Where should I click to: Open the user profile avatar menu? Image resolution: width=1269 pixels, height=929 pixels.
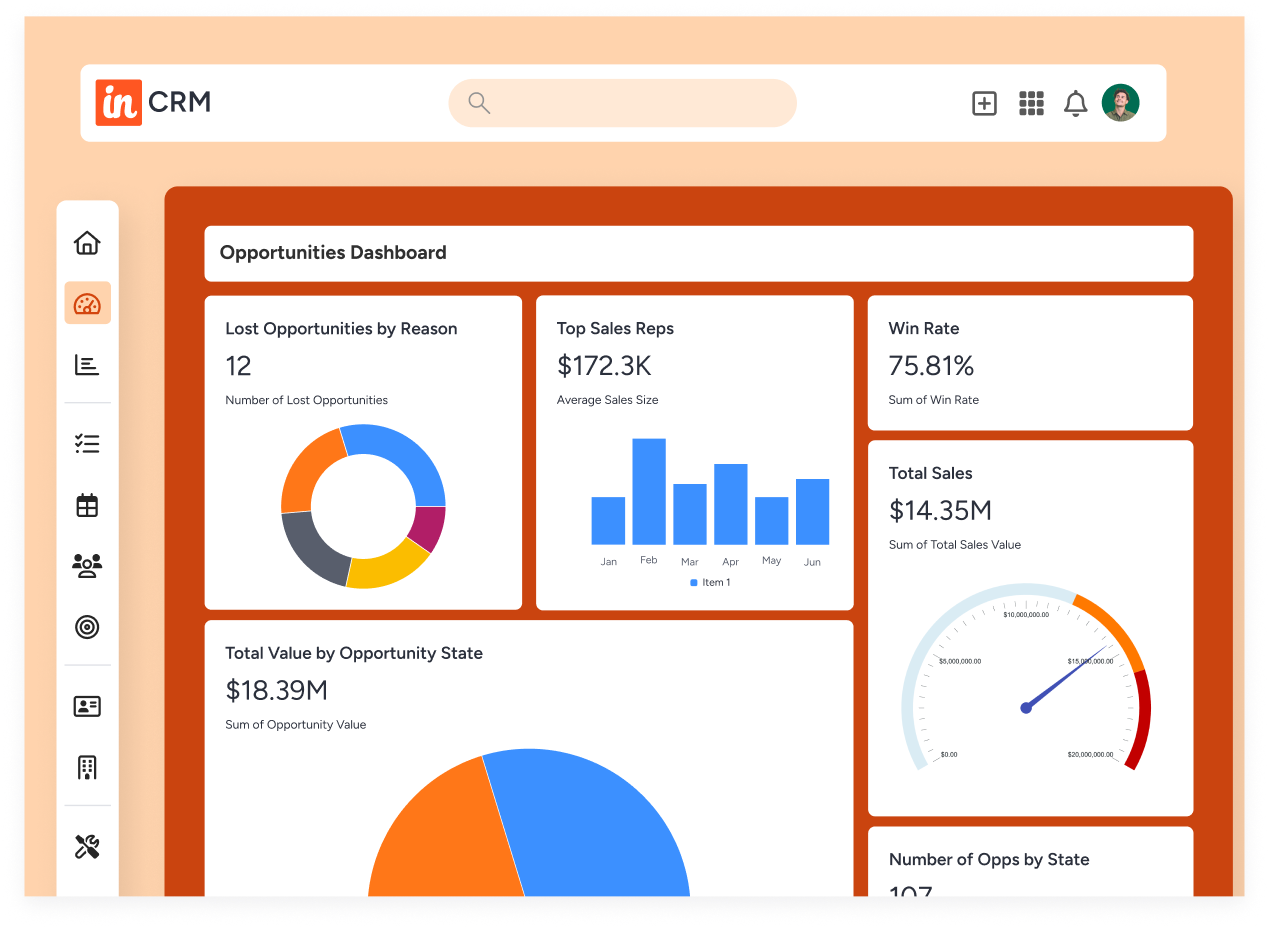1120,103
